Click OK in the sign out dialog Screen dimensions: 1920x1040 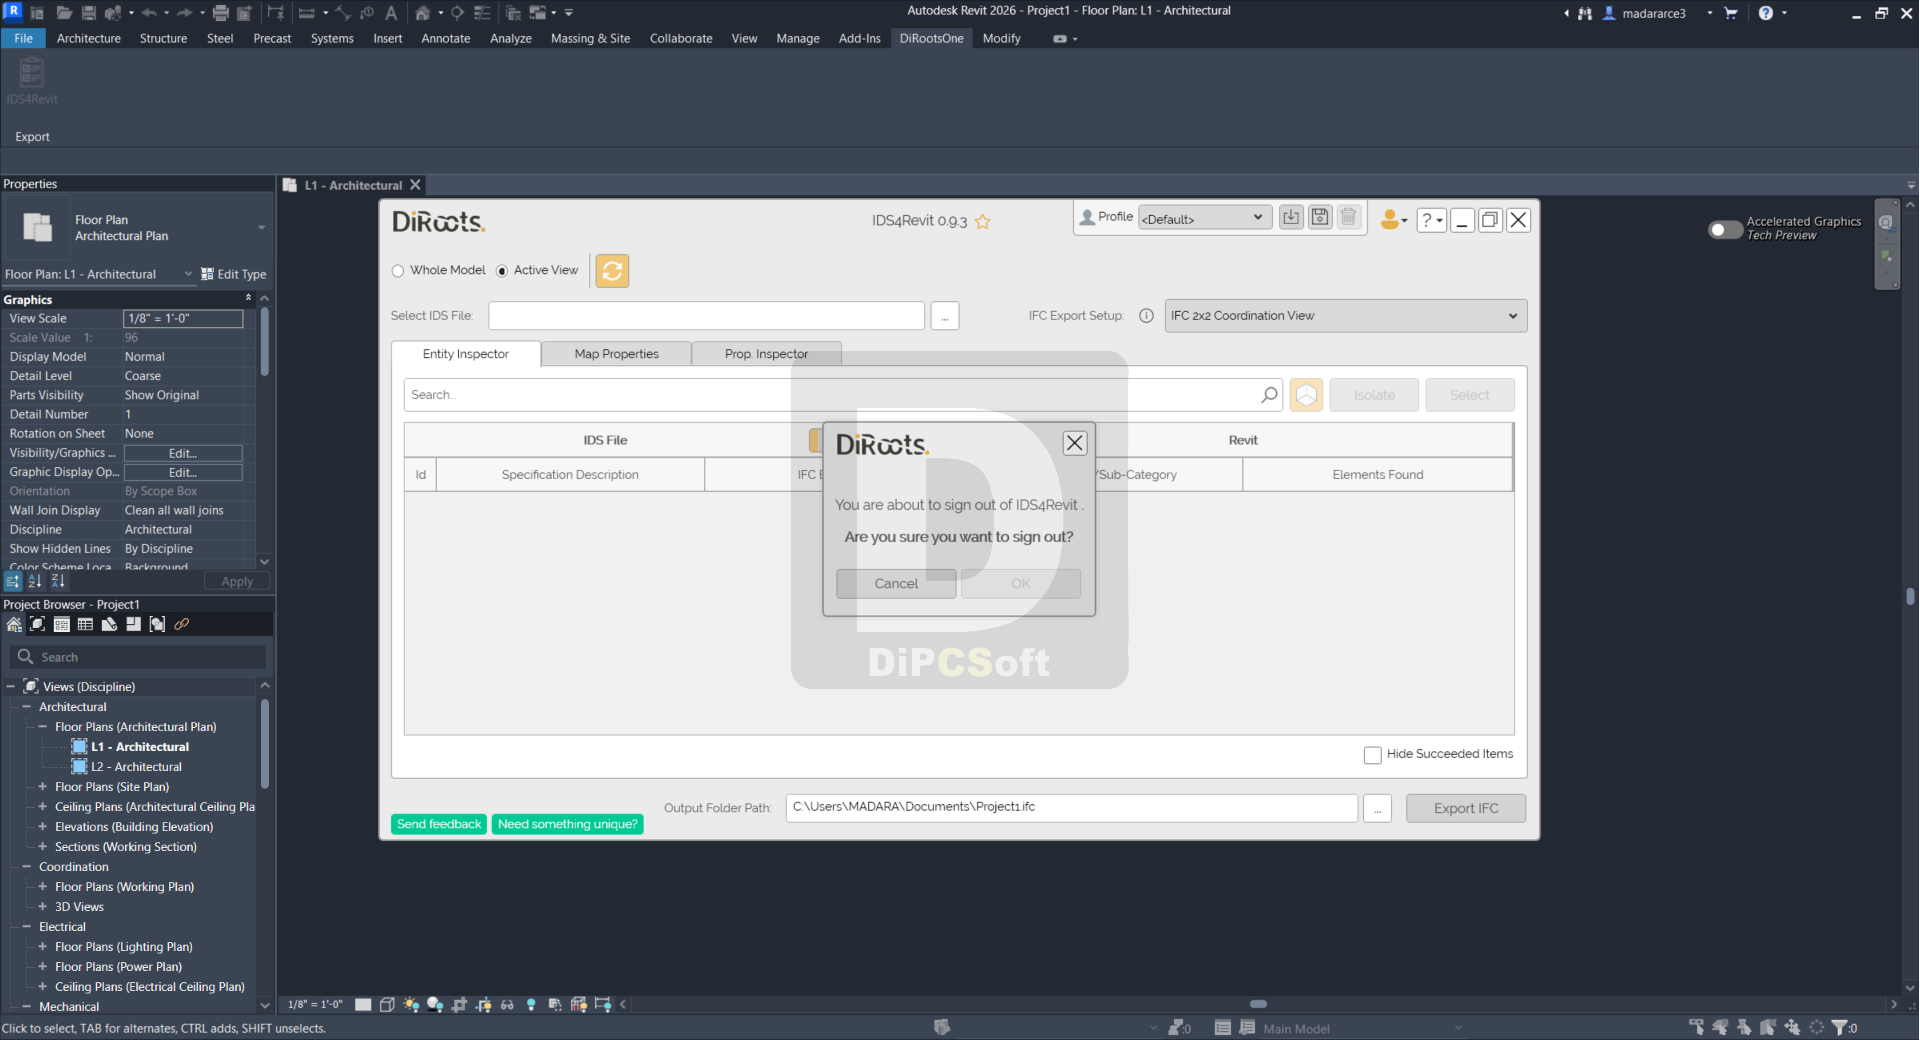coord(1020,584)
